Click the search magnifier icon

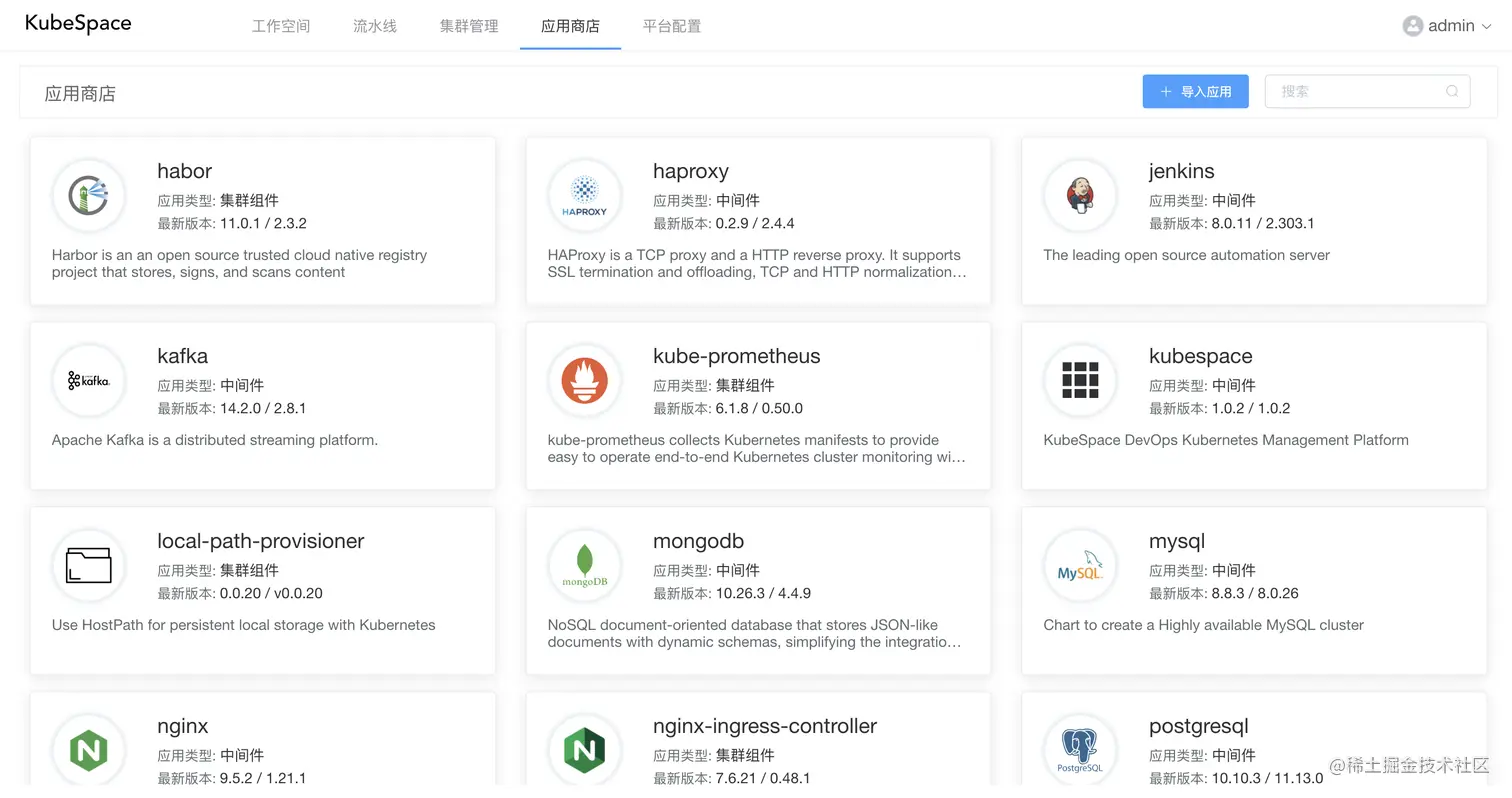tap(1451, 91)
